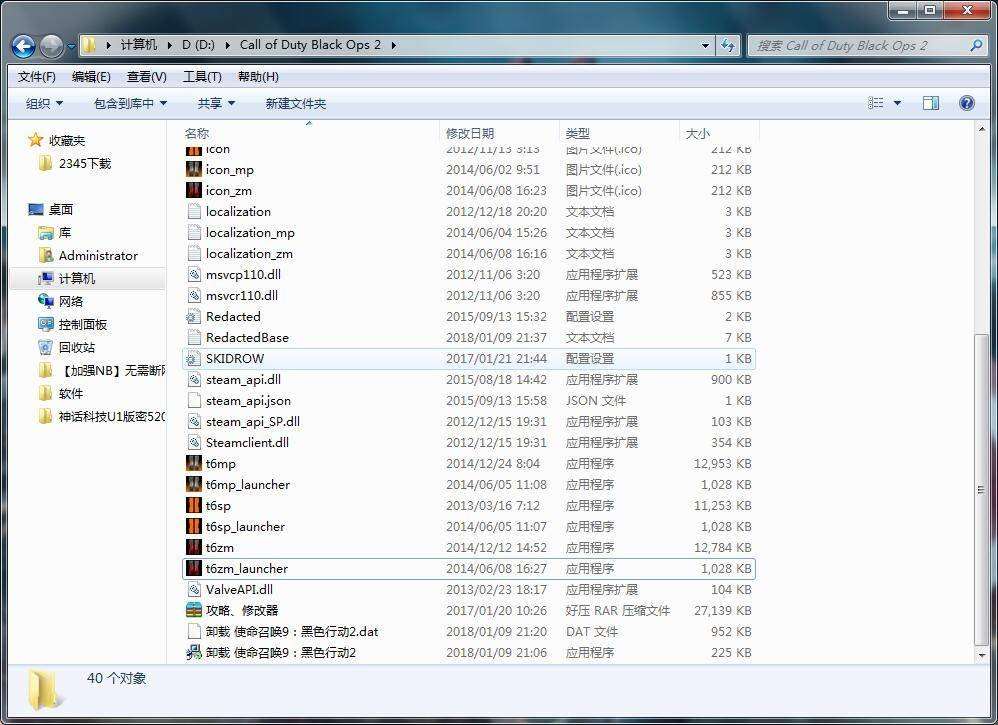Click the t6sp_launcher application icon
Screen dimensions: 998x725
pyautogui.click(x=193, y=526)
